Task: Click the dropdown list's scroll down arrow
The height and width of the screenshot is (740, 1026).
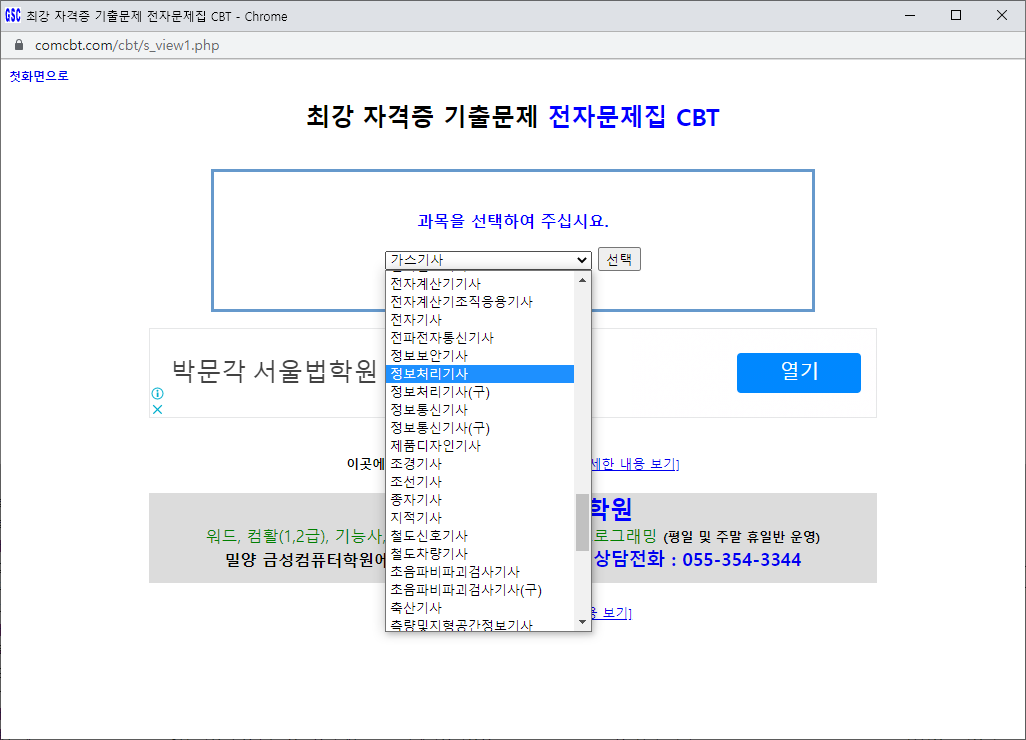Action: click(583, 622)
